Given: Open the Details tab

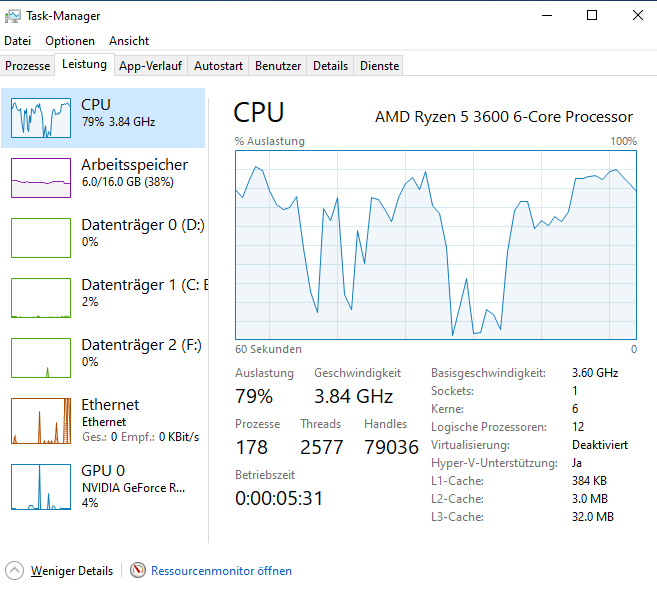Looking at the screenshot, I should 330,66.
